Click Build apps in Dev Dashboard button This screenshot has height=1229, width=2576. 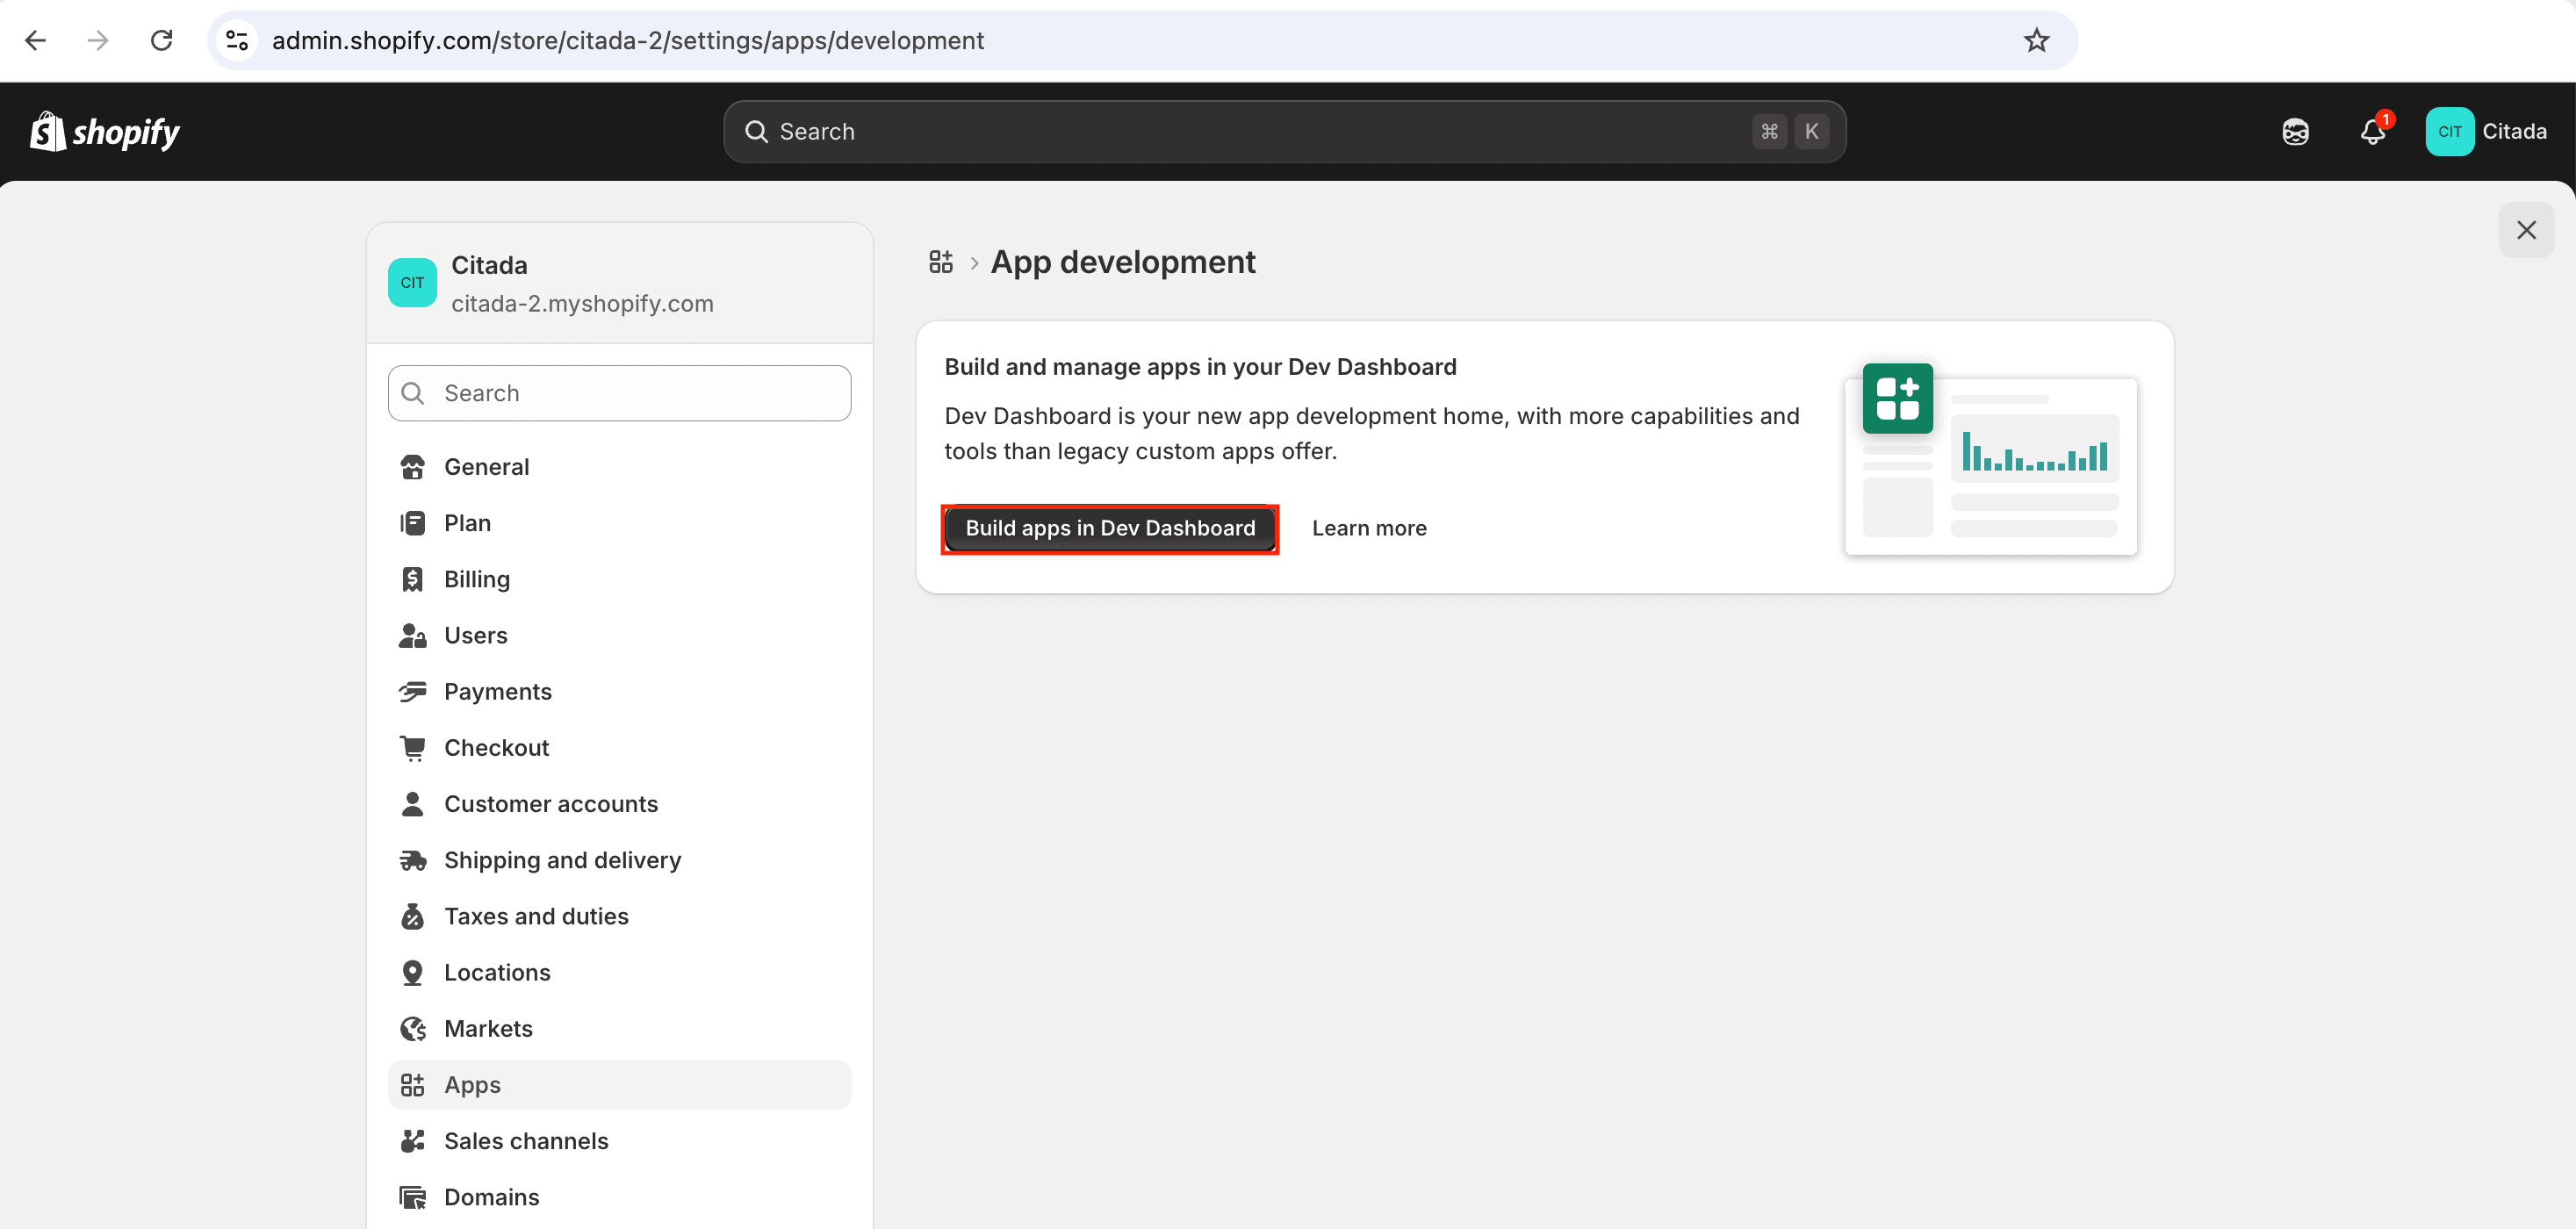tap(1110, 529)
